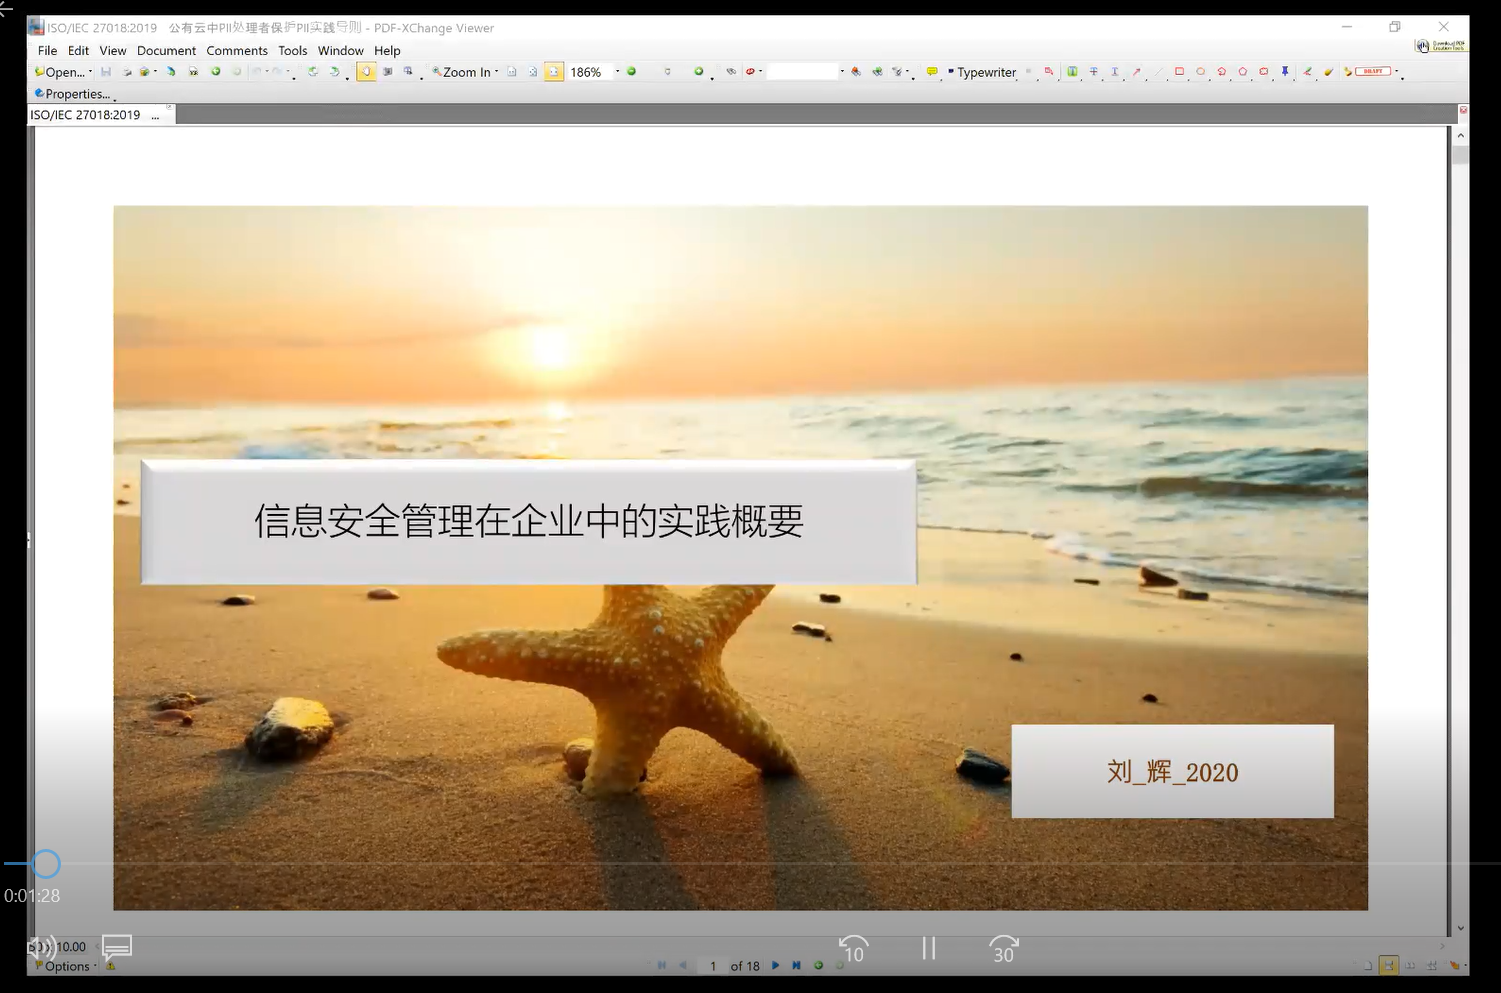Select the Hand tool in toolbar
Viewport: 1501px width, 993px height.
tap(366, 72)
